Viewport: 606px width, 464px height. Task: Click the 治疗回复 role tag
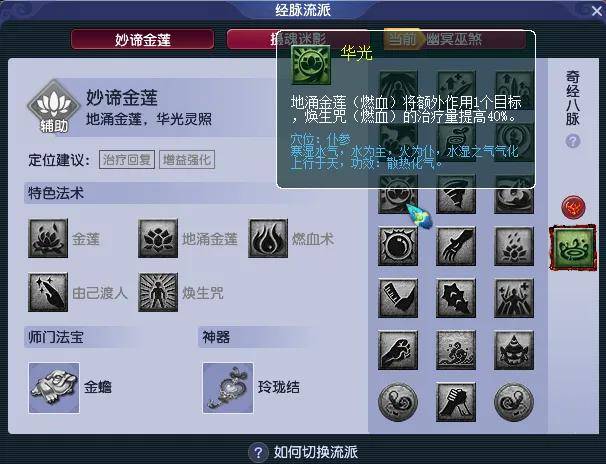(x=127, y=160)
